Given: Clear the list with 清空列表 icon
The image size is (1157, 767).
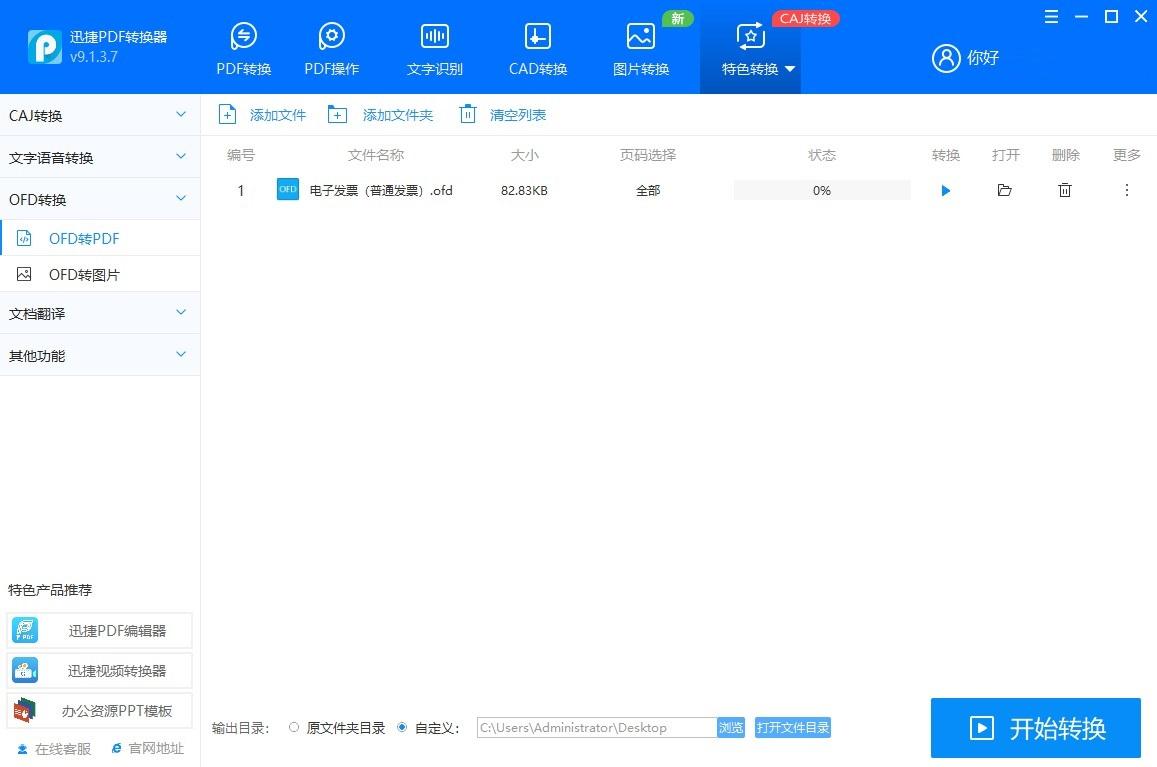Looking at the screenshot, I should [x=467, y=114].
